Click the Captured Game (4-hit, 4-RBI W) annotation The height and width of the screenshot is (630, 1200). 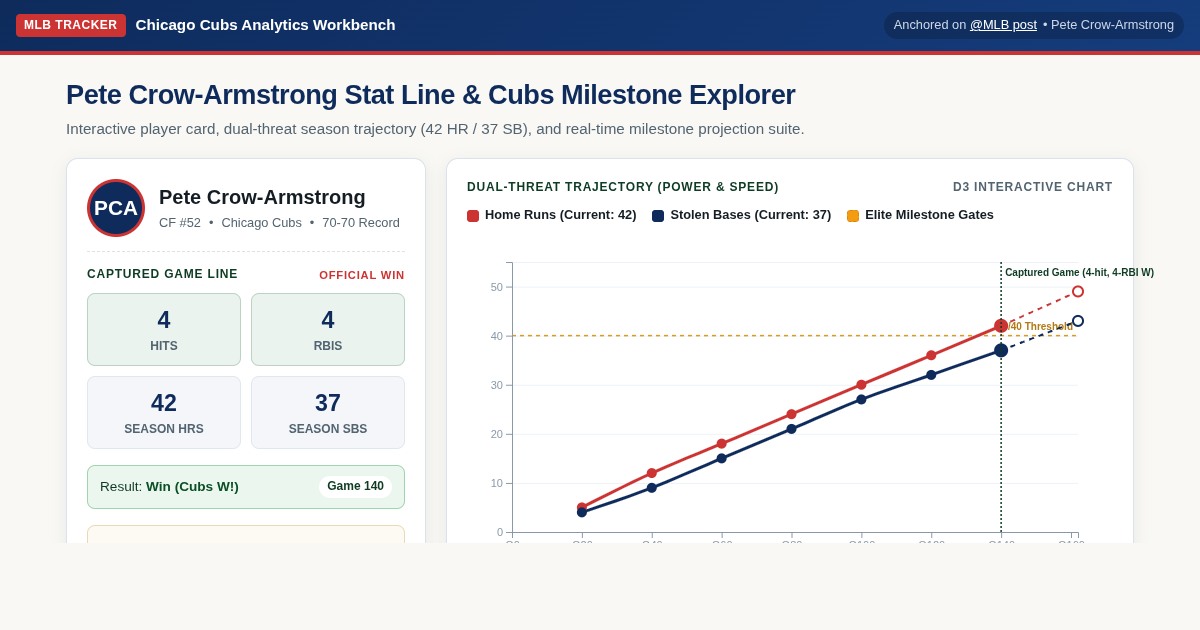pyautogui.click(x=1079, y=273)
